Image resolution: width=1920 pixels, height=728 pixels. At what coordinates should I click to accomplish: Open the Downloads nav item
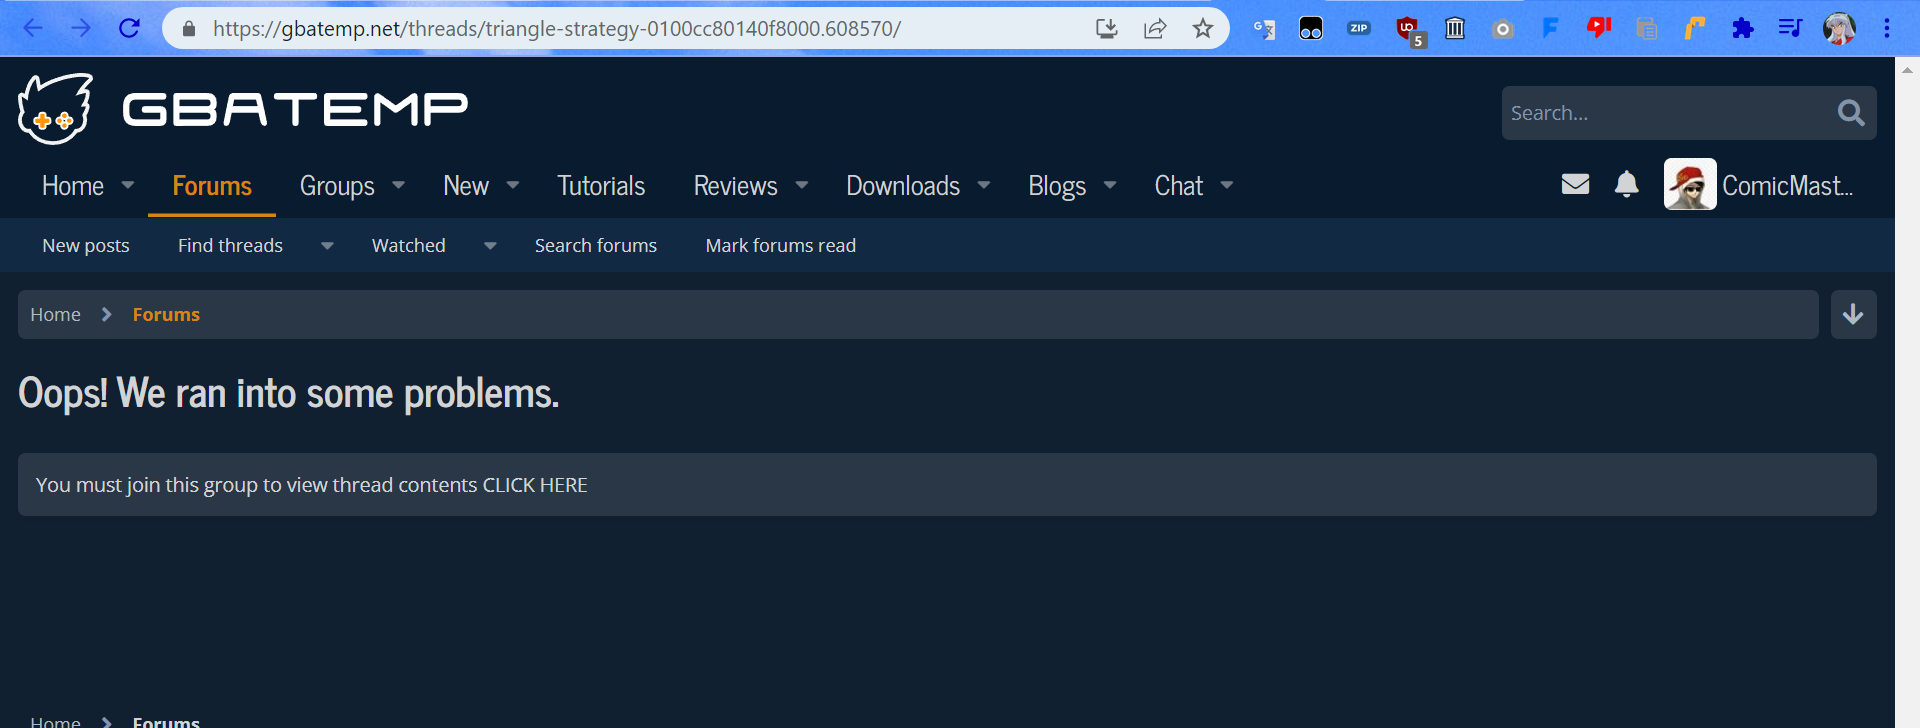[903, 186]
